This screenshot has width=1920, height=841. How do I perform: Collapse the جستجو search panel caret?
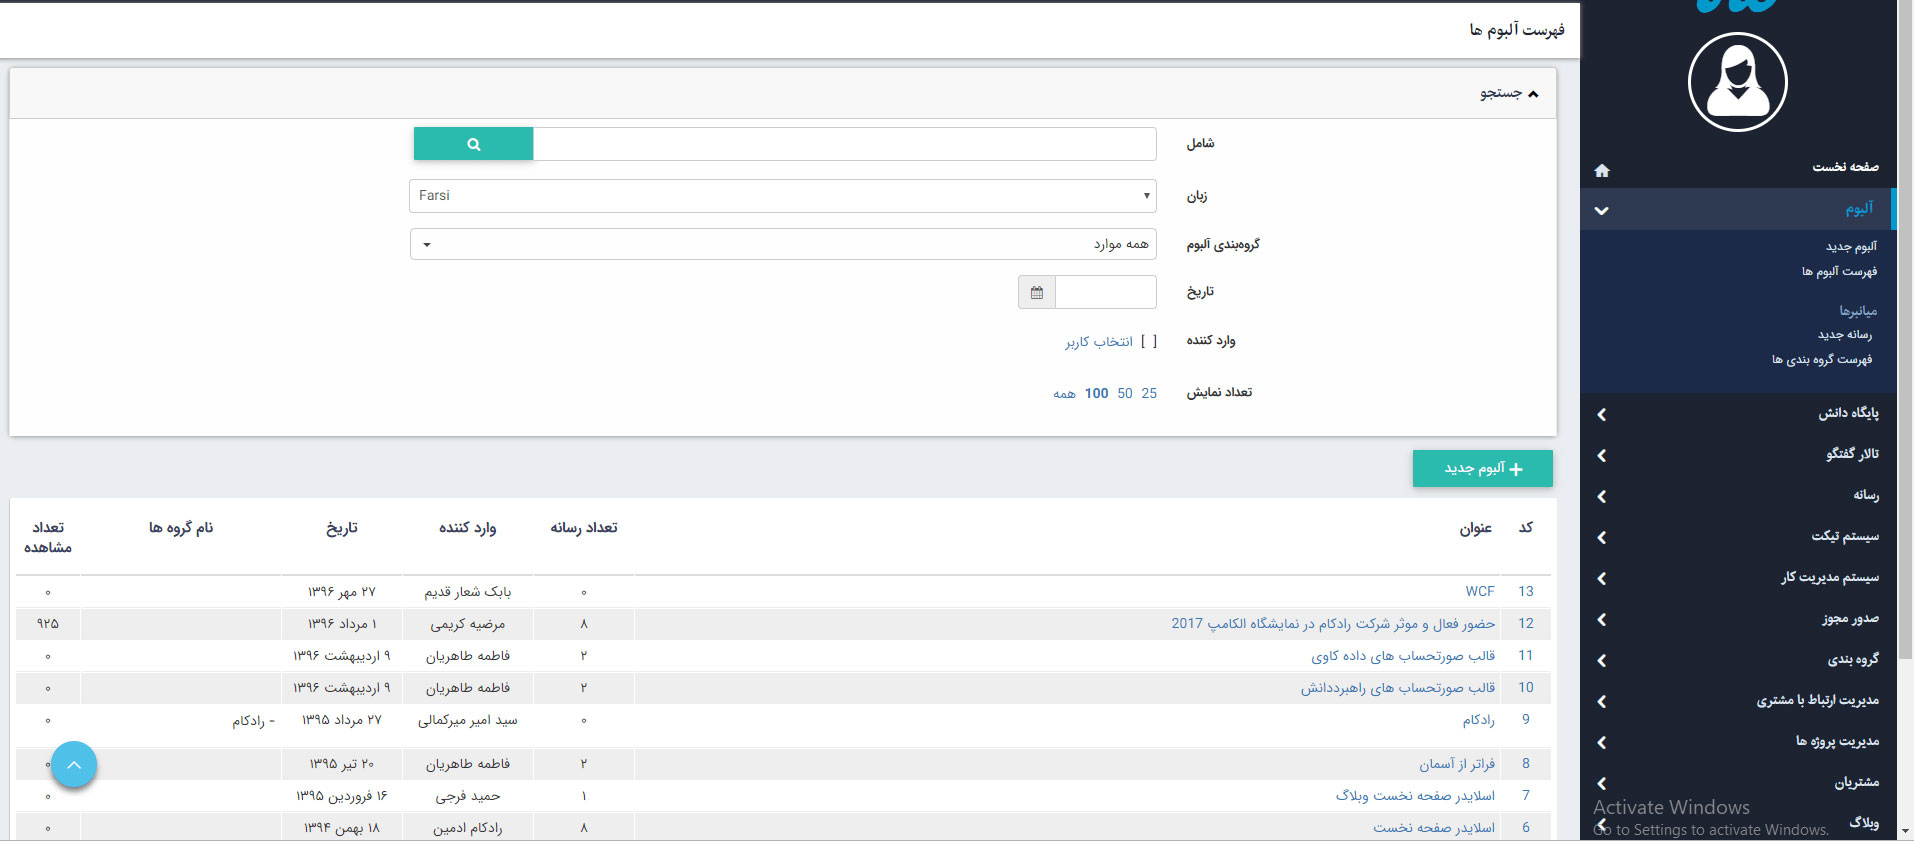[x=1533, y=94]
